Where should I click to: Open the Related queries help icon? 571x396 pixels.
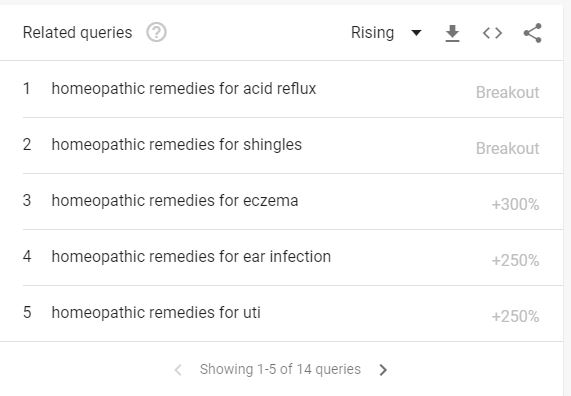156,32
